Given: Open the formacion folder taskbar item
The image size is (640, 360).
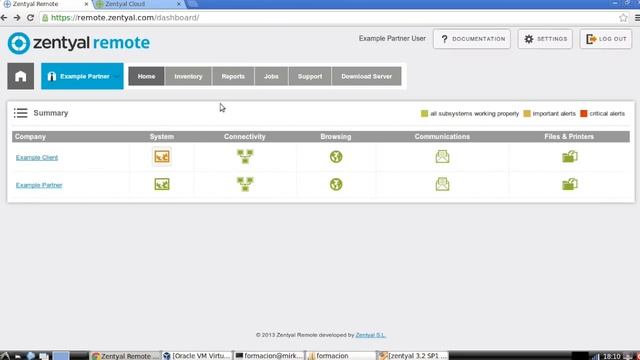Looking at the screenshot, I should coord(341,356).
